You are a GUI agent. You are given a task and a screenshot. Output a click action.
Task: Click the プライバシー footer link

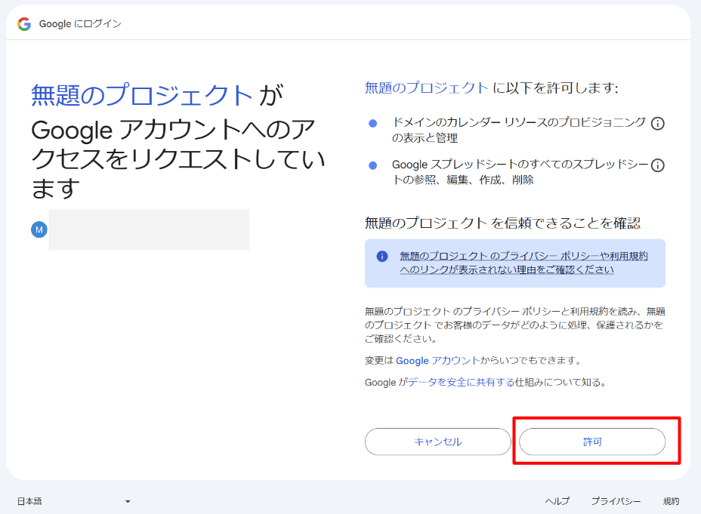tap(616, 501)
